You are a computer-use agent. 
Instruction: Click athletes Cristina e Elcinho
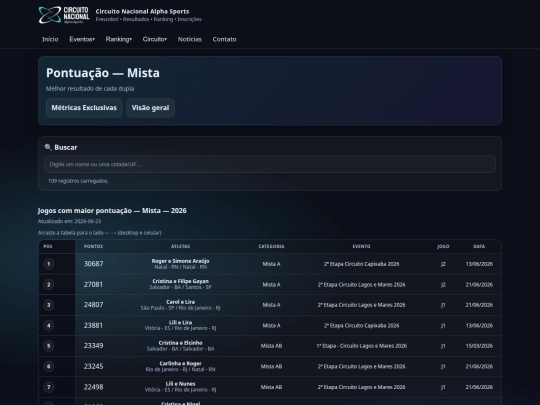pos(180,343)
